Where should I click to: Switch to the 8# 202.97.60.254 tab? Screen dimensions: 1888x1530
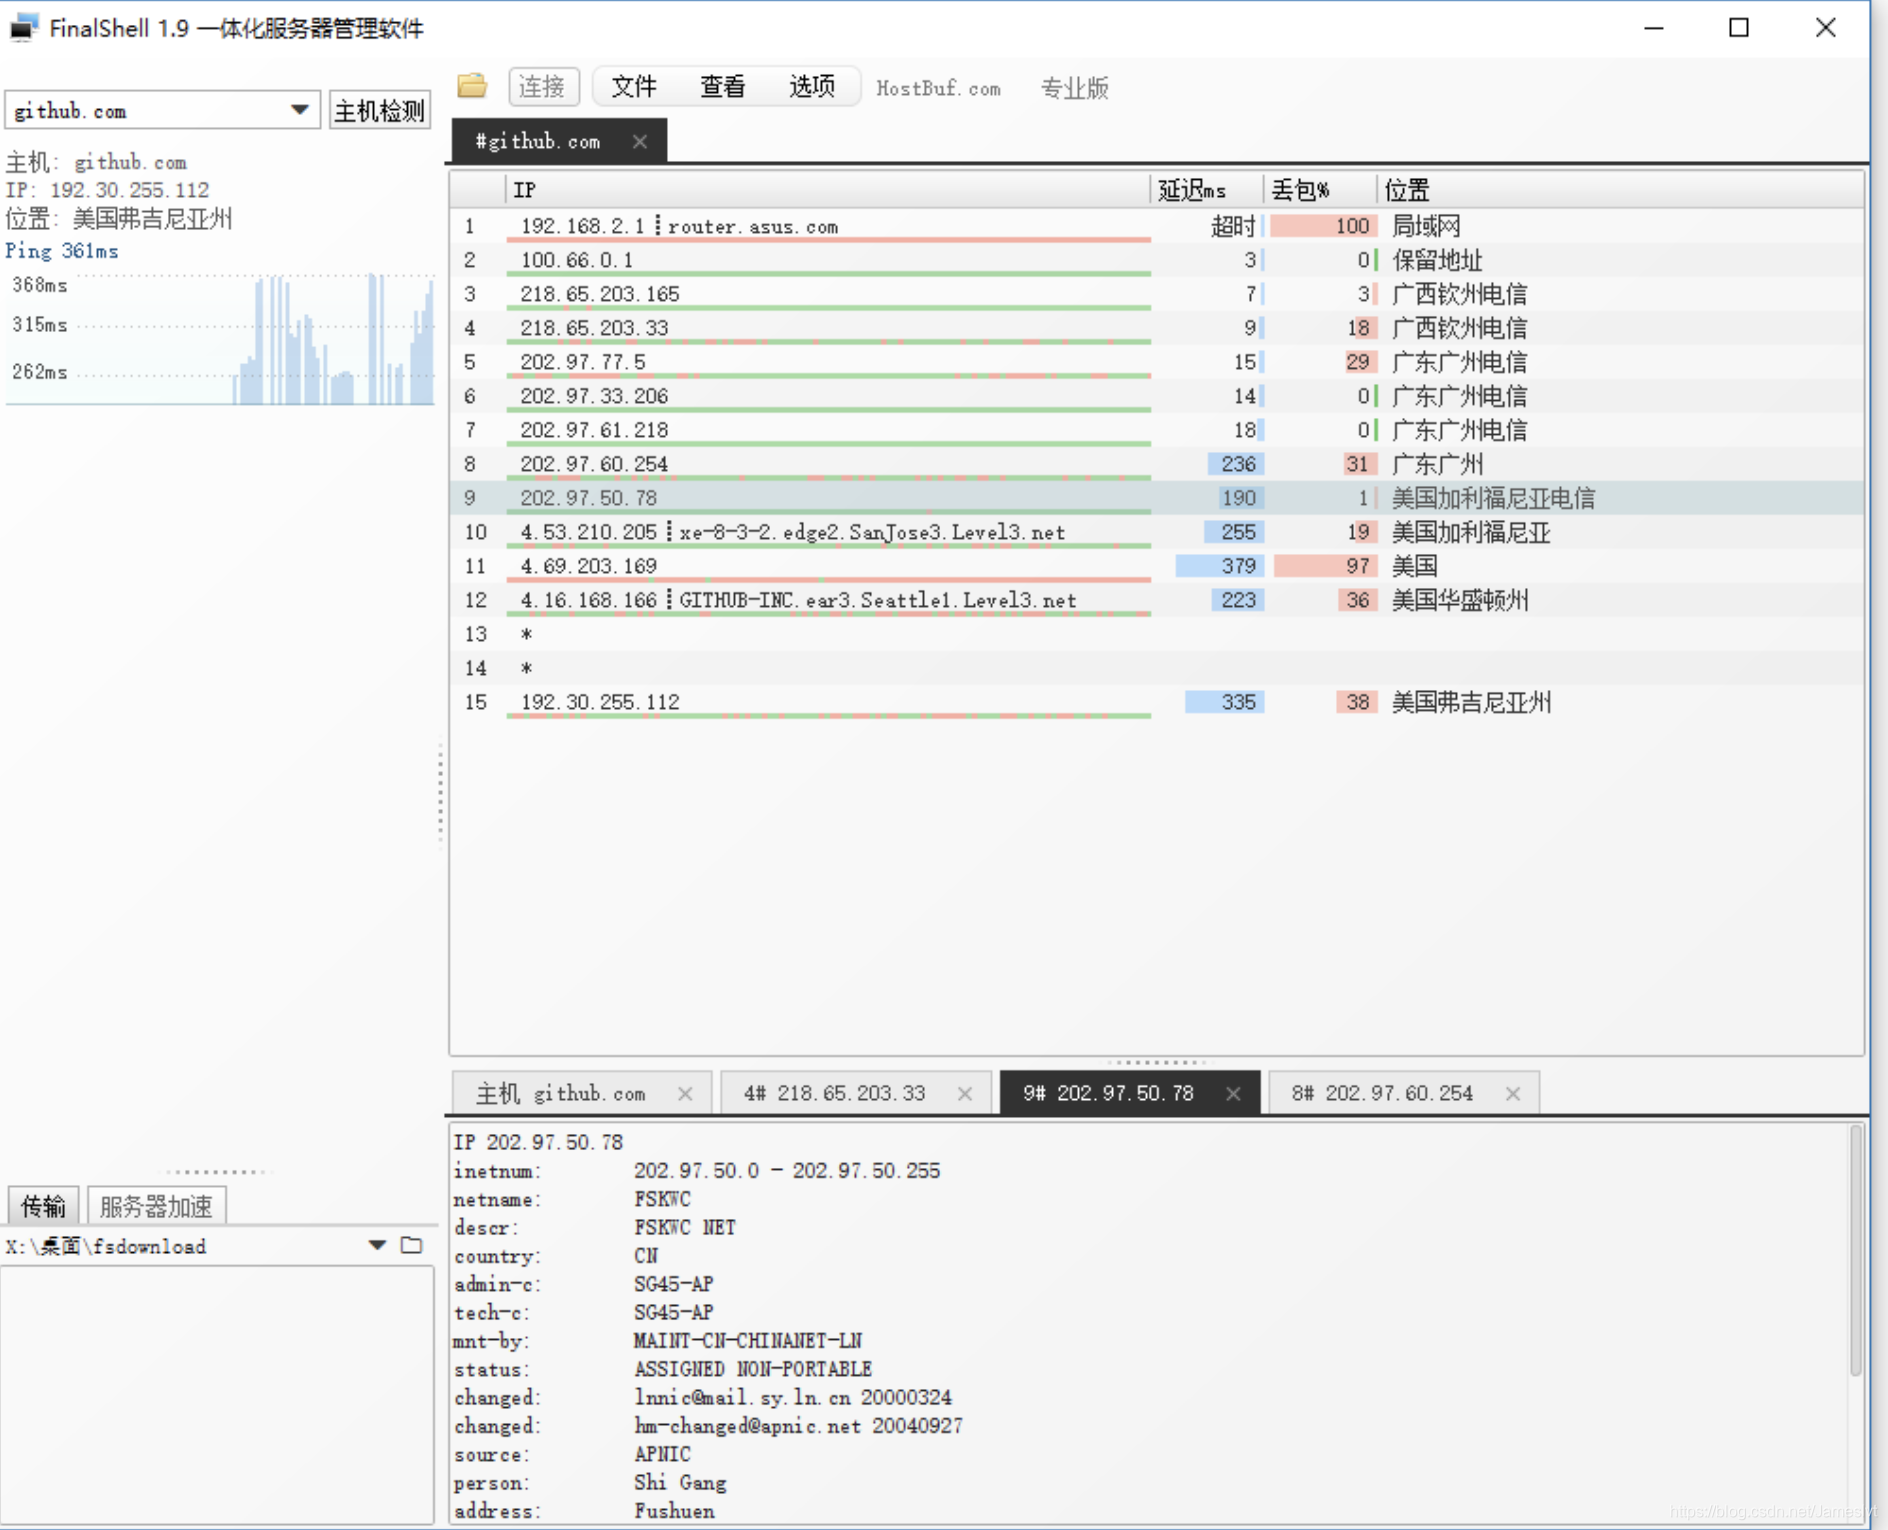tap(1385, 1093)
